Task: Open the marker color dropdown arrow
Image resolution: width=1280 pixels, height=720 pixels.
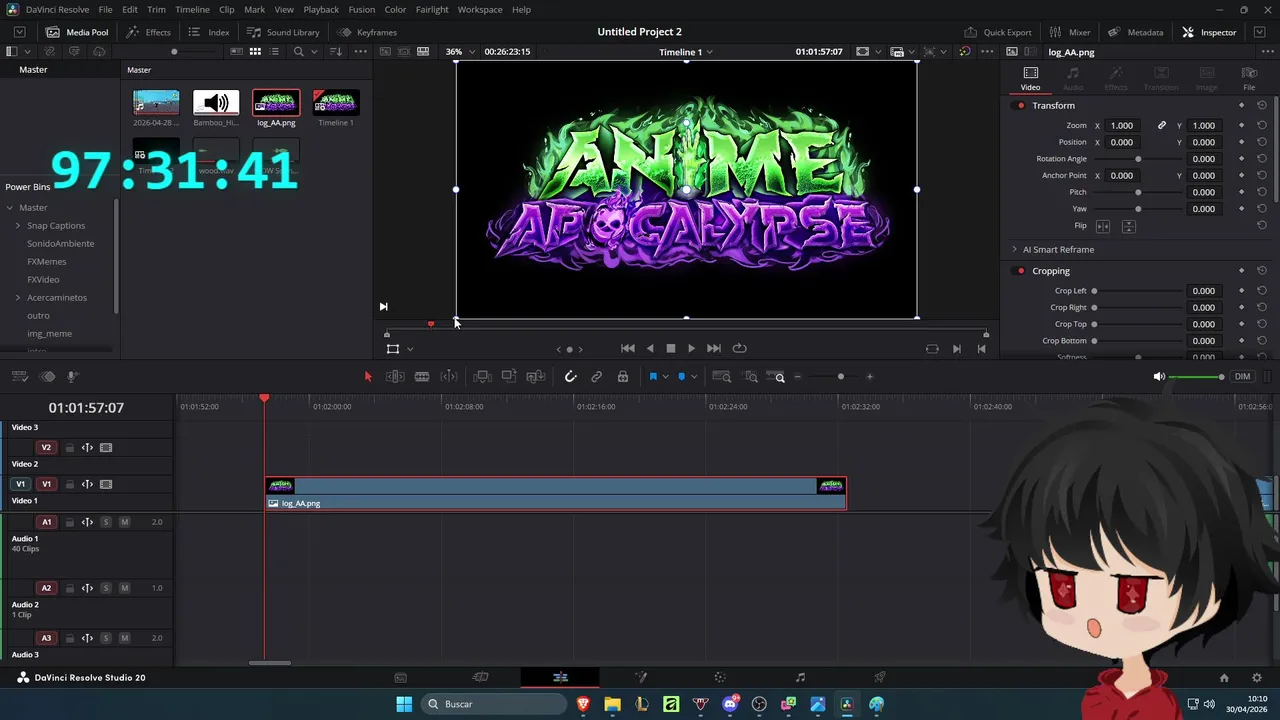Action: (694, 377)
